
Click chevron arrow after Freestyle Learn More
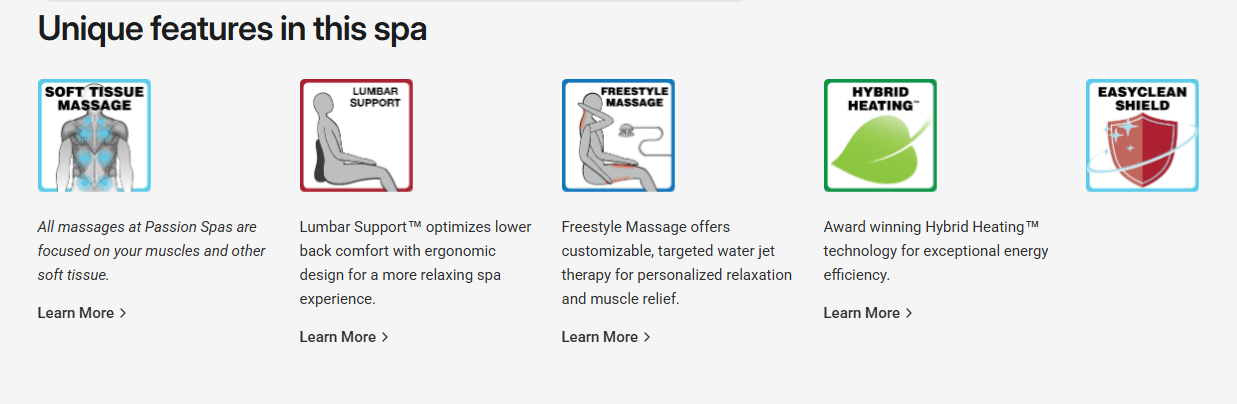[x=647, y=337]
